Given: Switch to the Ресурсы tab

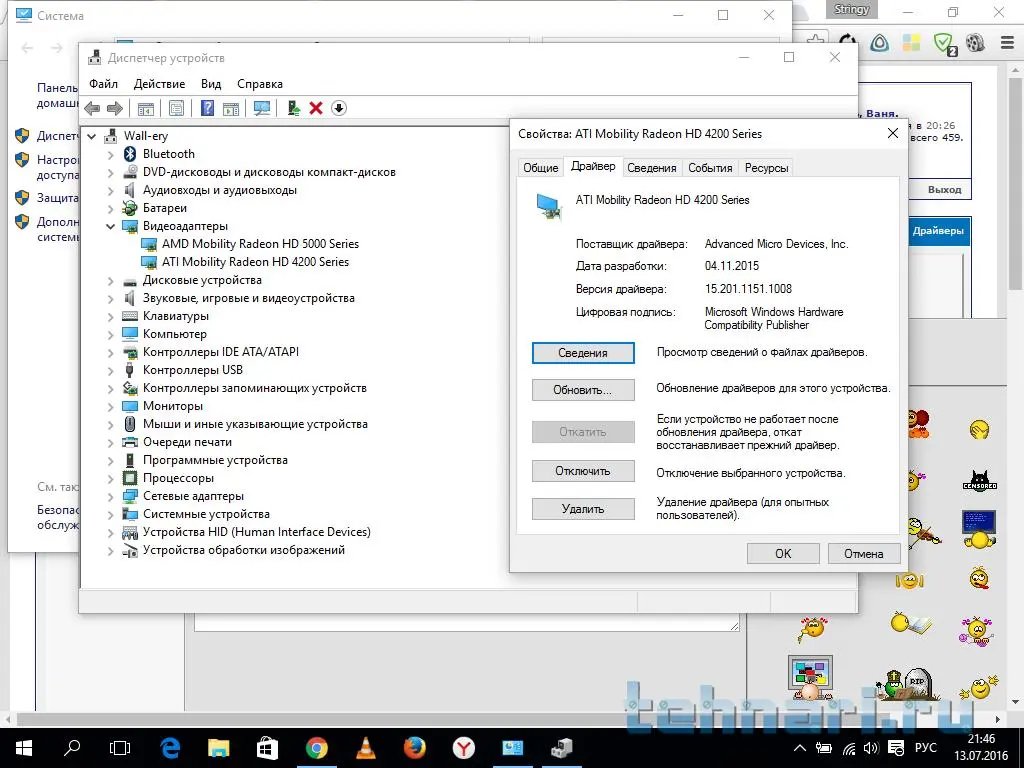Looking at the screenshot, I should [766, 168].
